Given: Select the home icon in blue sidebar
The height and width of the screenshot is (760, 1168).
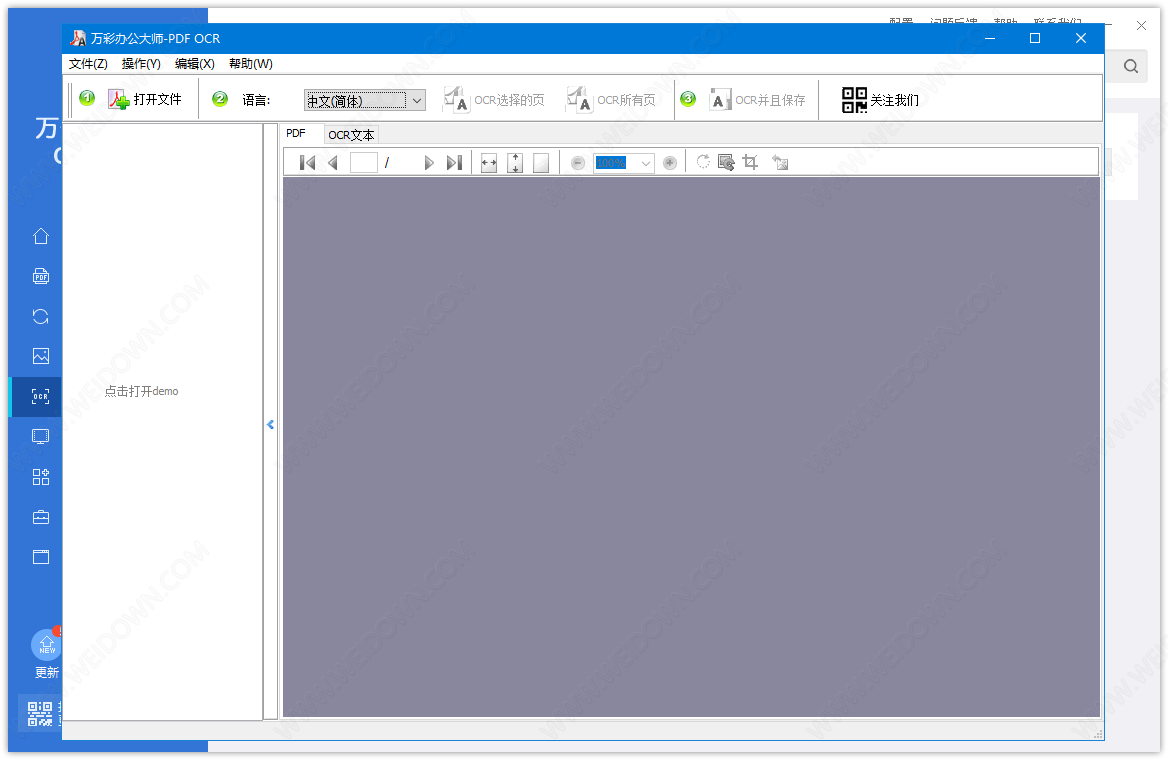Looking at the screenshot, I should pos(41,236).
